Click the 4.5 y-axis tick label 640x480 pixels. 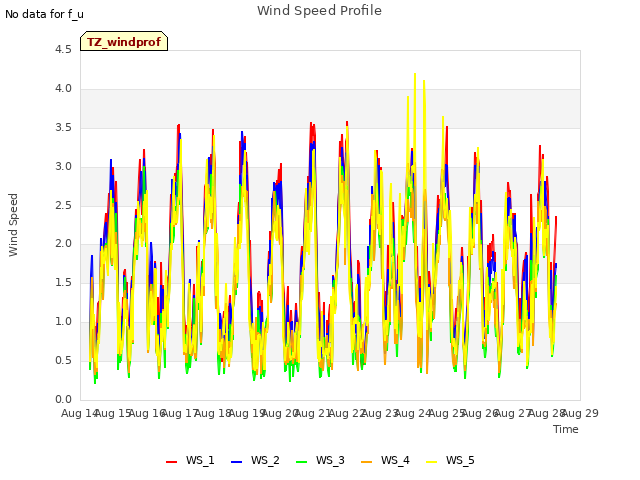(63, 49)
